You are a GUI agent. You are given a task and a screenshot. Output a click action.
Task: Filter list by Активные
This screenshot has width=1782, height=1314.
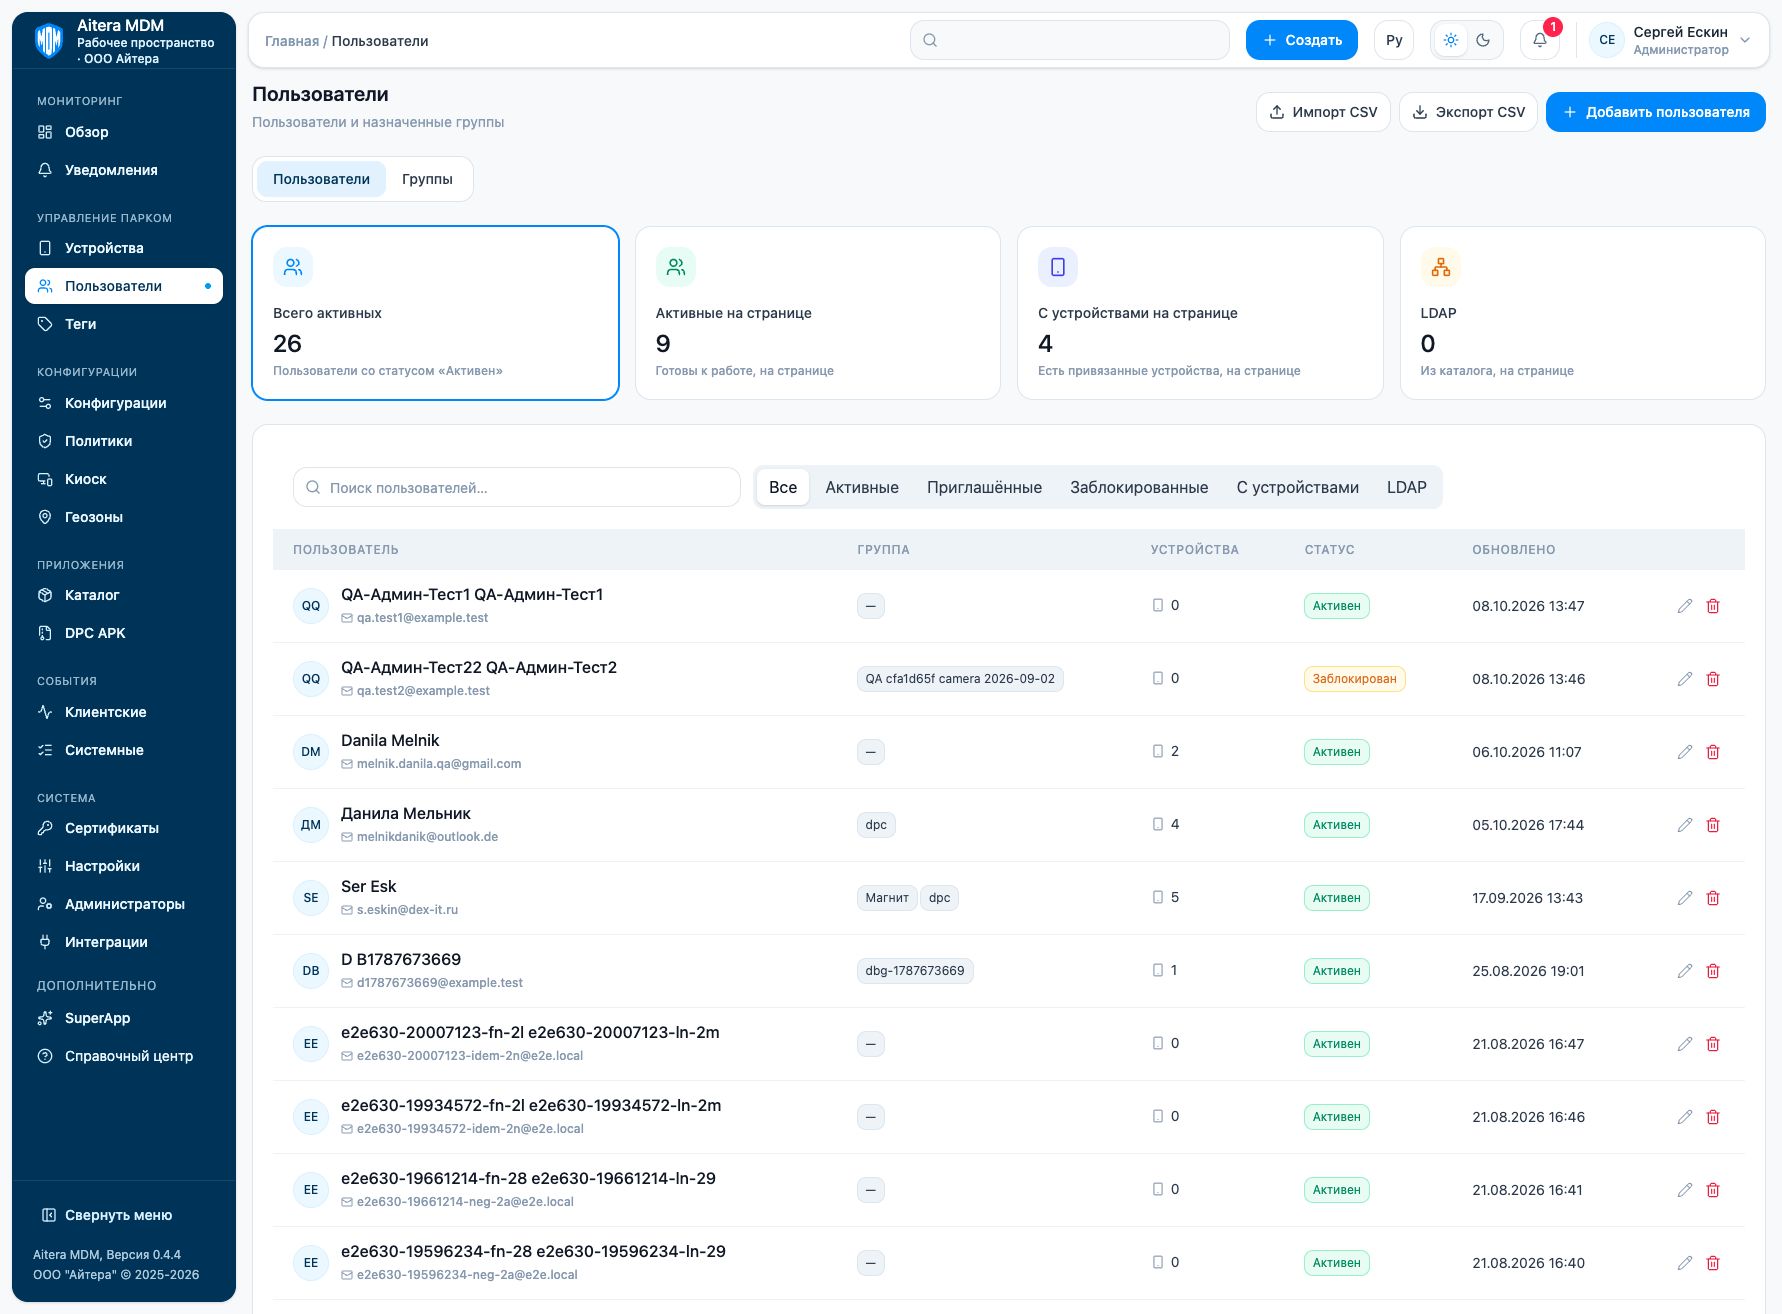[862, 487]
